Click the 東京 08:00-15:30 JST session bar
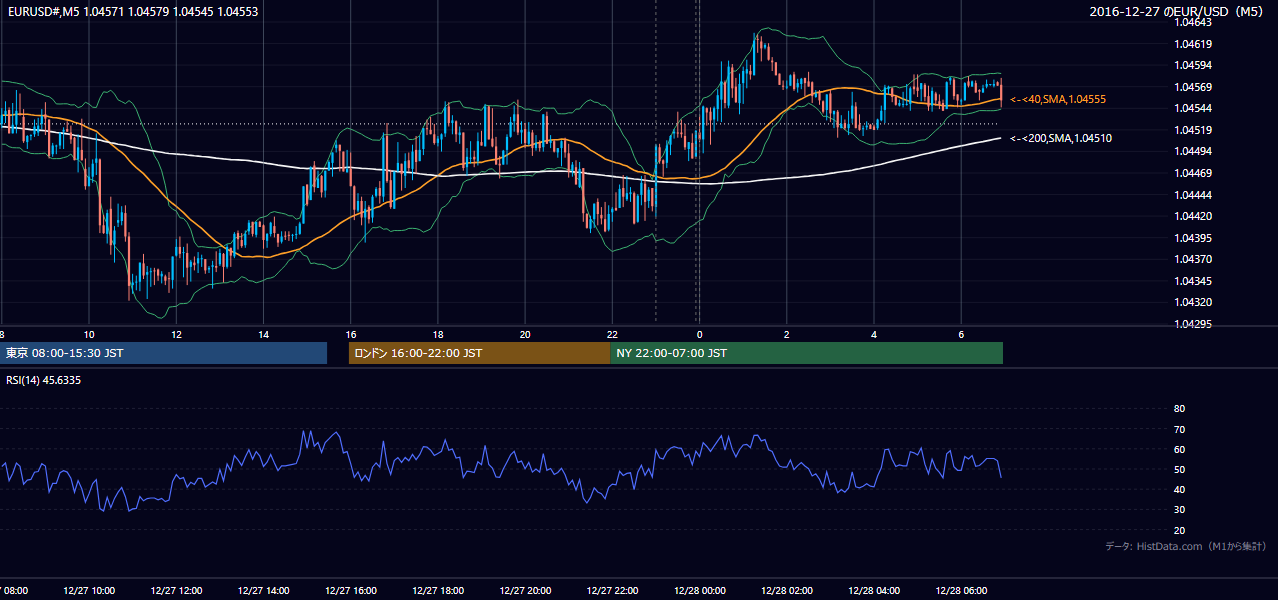 tap(163, 353)
